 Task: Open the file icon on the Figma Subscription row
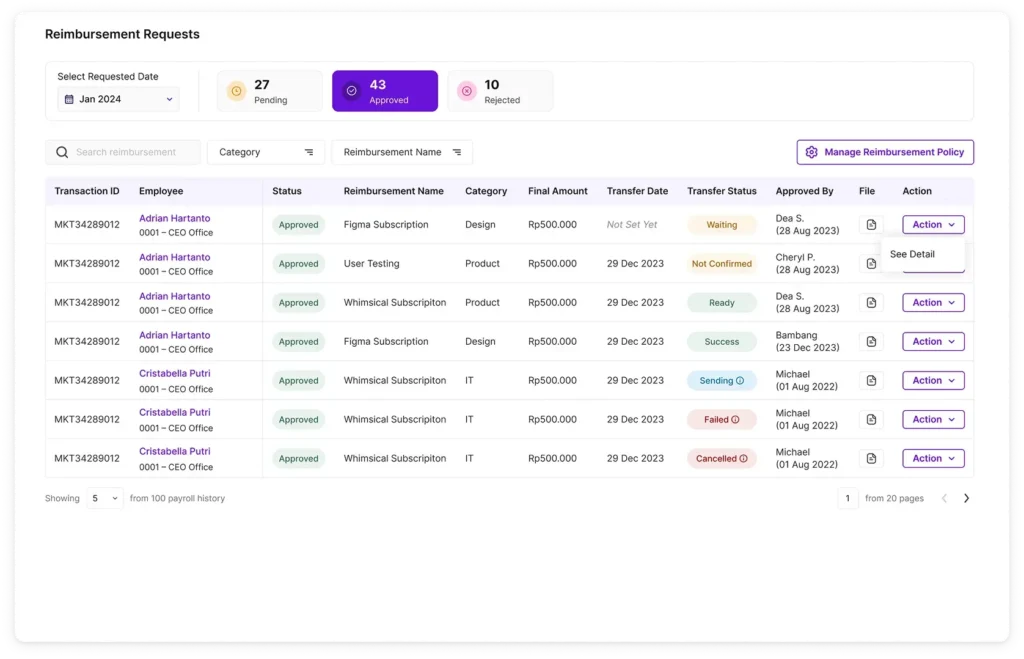coord(870,224)
